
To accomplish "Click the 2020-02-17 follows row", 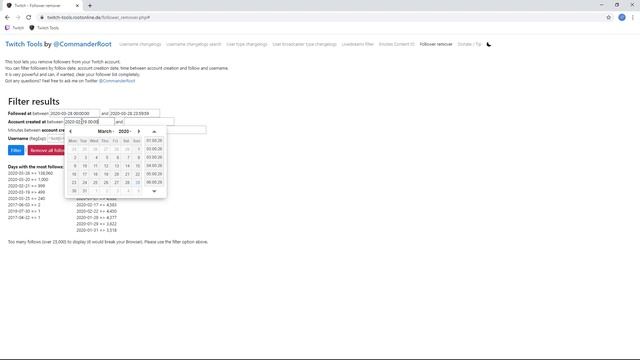I will click(x=96, y=205).
